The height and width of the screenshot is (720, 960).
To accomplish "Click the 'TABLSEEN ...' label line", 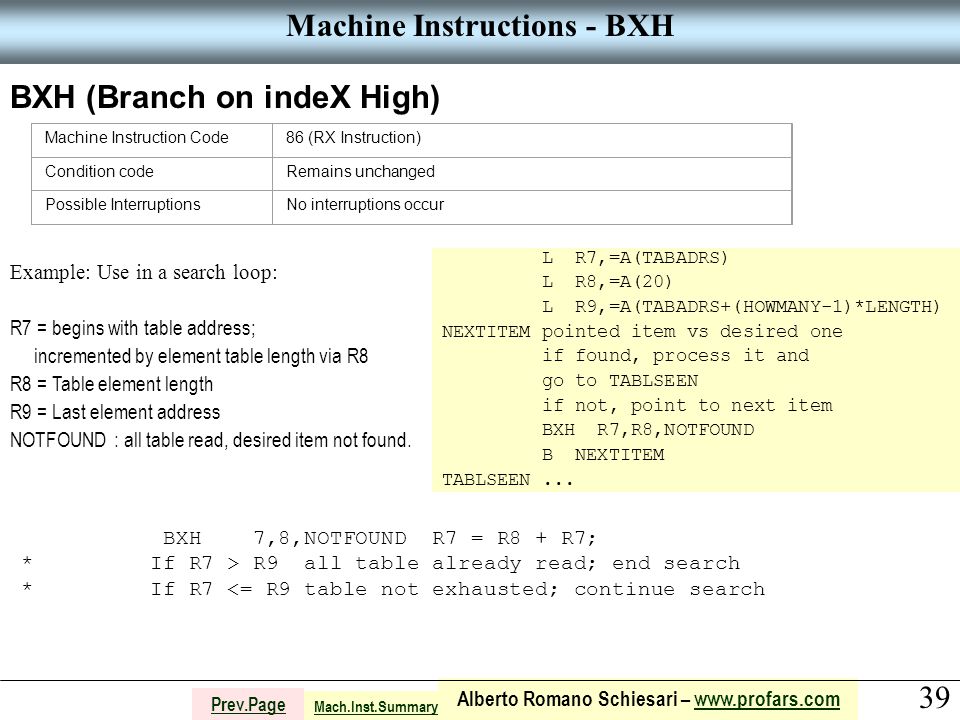I will (x=508, y=480).
